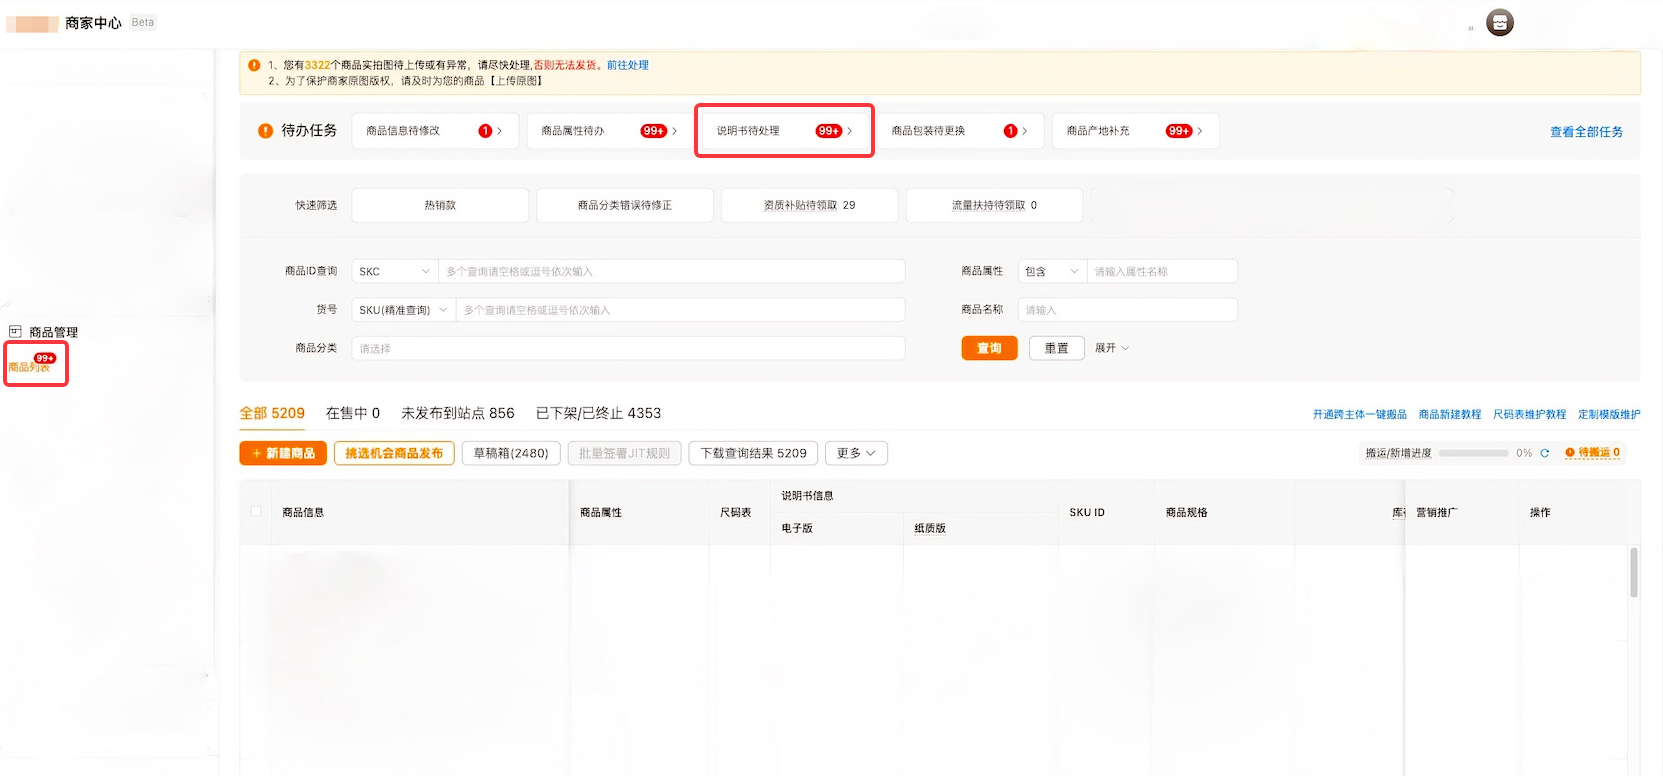This screenshot has width=1663, height=776.
Task: Click the refresh icon beside 搬运/新增进度 0%
Action: click(1545, 453)
